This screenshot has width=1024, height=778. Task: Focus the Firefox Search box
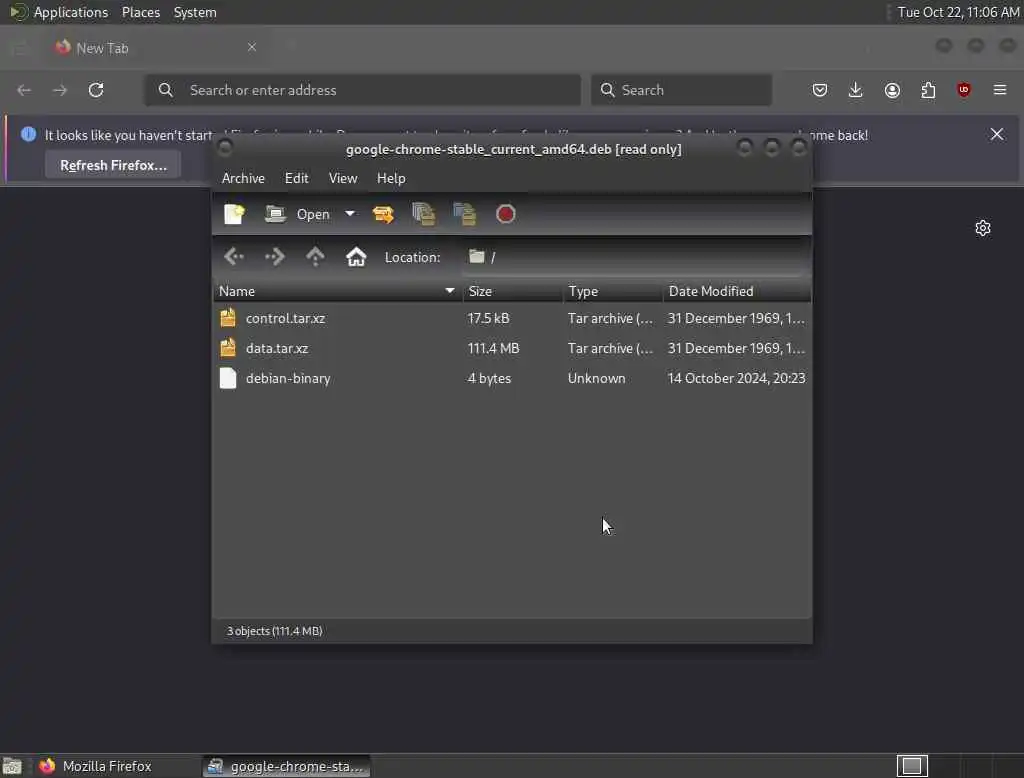(681, 90)
